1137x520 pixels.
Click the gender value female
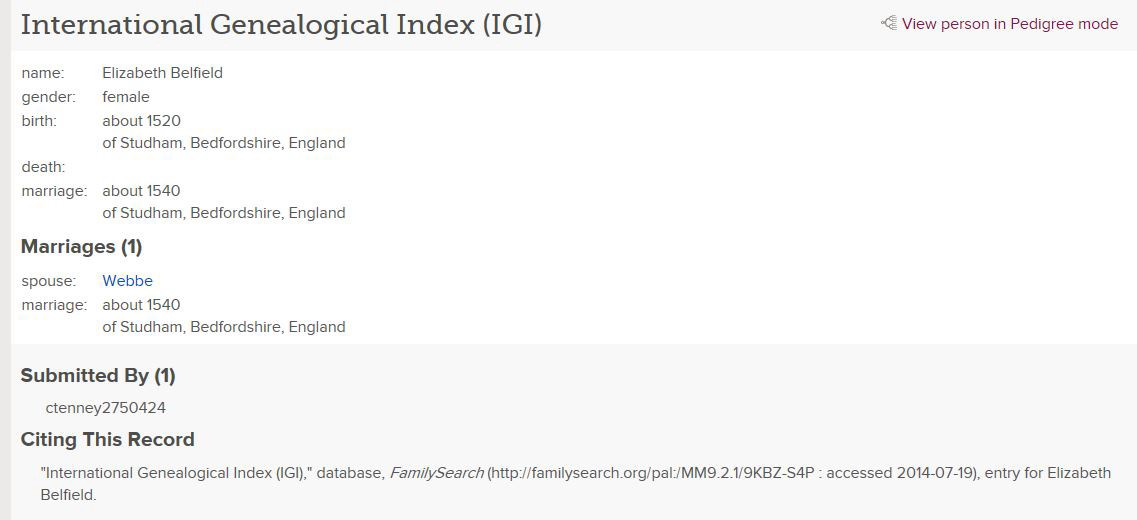pos(125,97)
